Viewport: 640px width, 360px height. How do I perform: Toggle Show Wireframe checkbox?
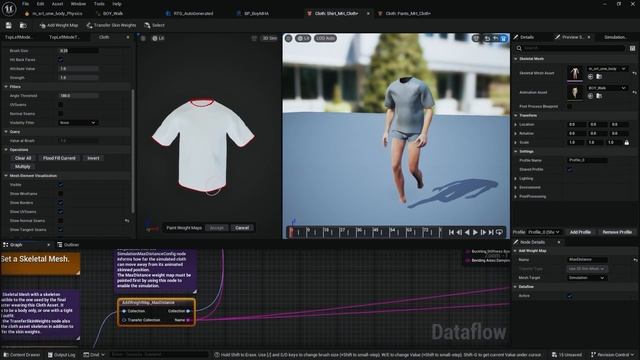click(x=60, y=193)
